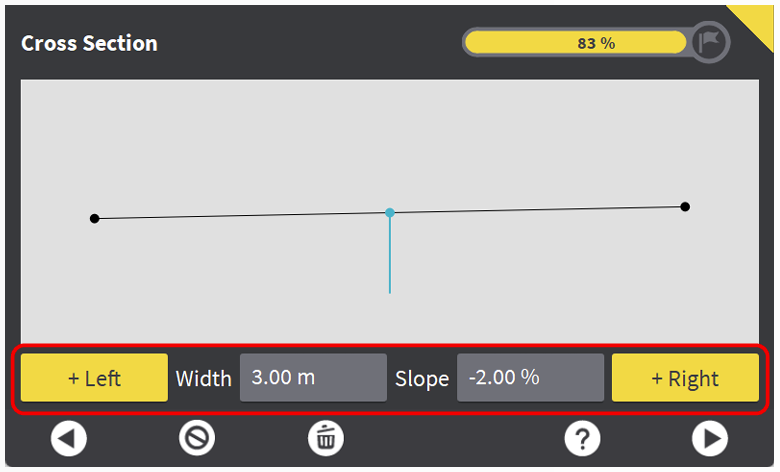Click the Cross Section title text
This screenshot has height=472, width=780.
(89, 44)
